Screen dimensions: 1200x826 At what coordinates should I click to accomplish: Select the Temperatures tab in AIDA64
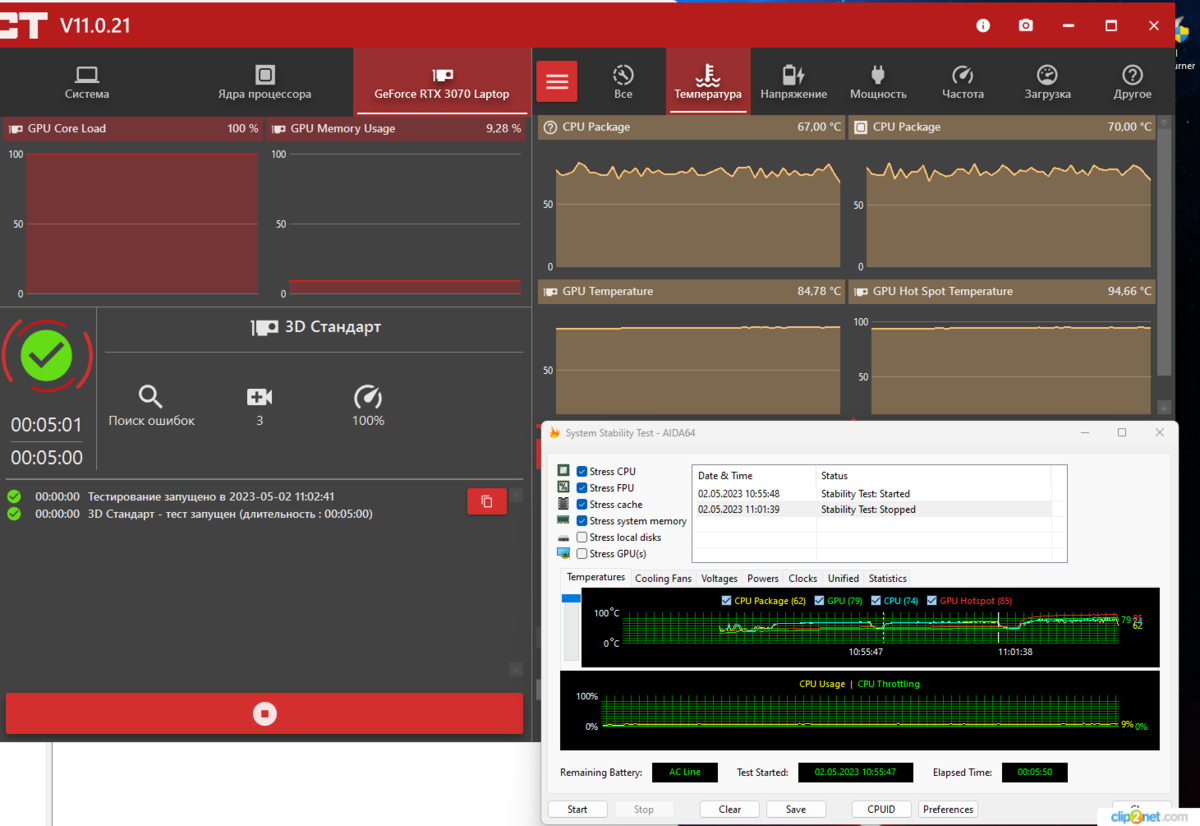(596, 577)
